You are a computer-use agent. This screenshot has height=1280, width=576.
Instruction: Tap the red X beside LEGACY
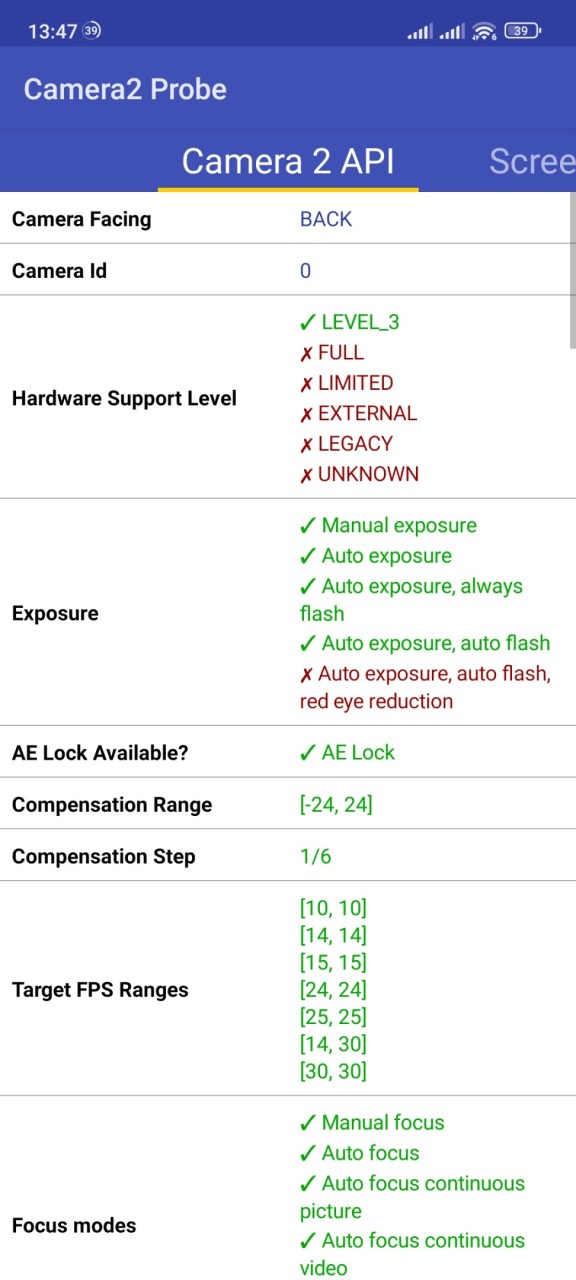pyautogui.click(x=307, y=445)
